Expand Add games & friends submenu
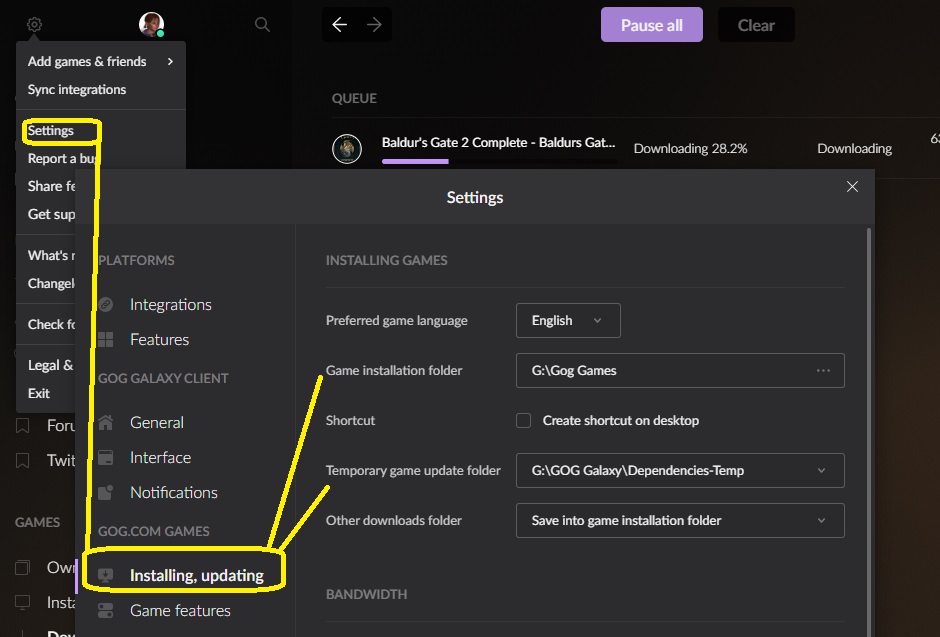This screenshot has height=637, width=940. [101, 62]
